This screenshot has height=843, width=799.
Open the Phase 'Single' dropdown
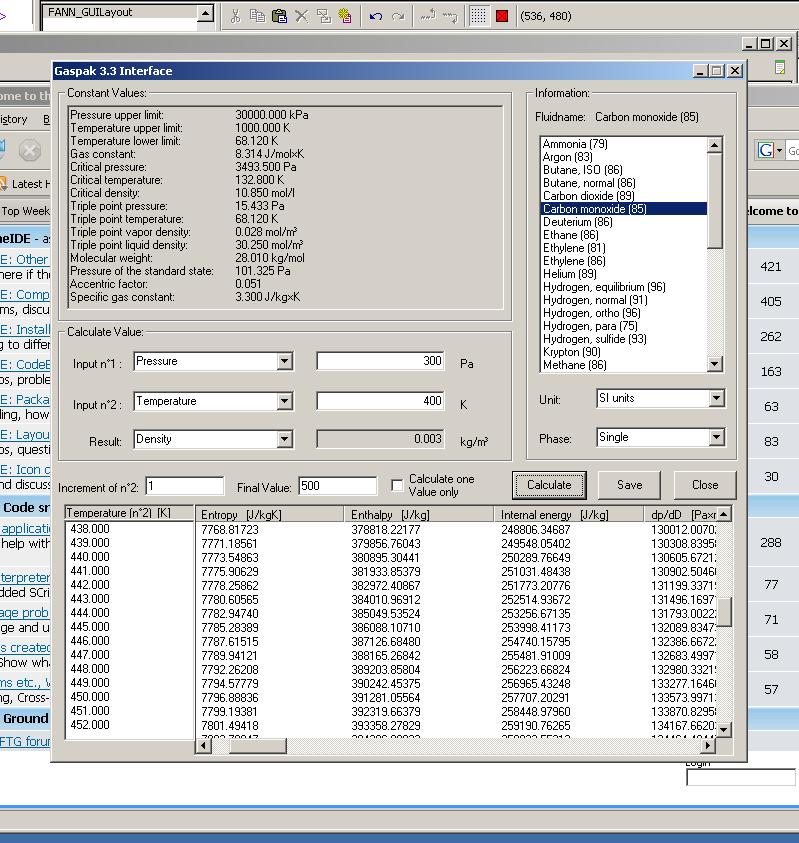pyautogui.click(x=716, y=437)
